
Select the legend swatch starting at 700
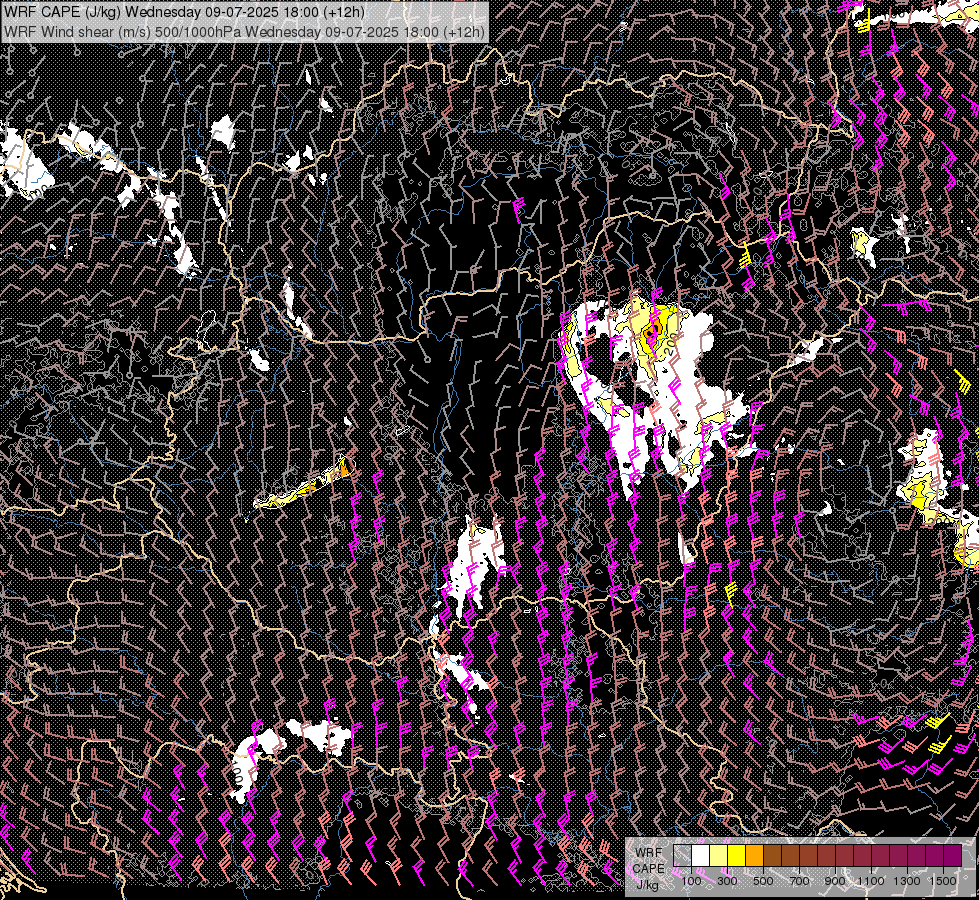(x=809, y=855)
